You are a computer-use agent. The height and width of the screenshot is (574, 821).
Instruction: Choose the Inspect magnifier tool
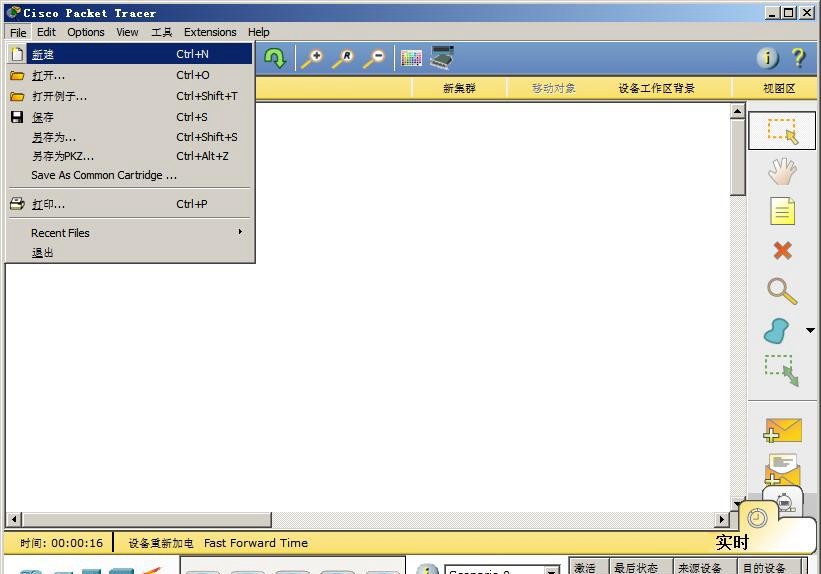[782, 291]
